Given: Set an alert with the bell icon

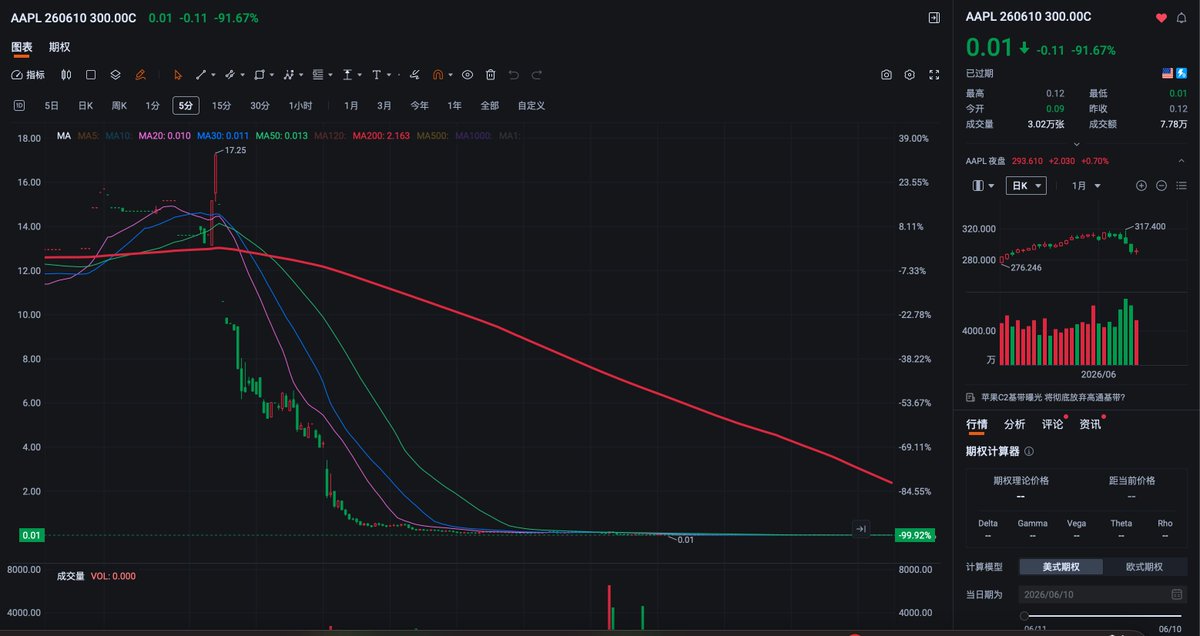Looking at the screenshot, I should [1183, 17].
